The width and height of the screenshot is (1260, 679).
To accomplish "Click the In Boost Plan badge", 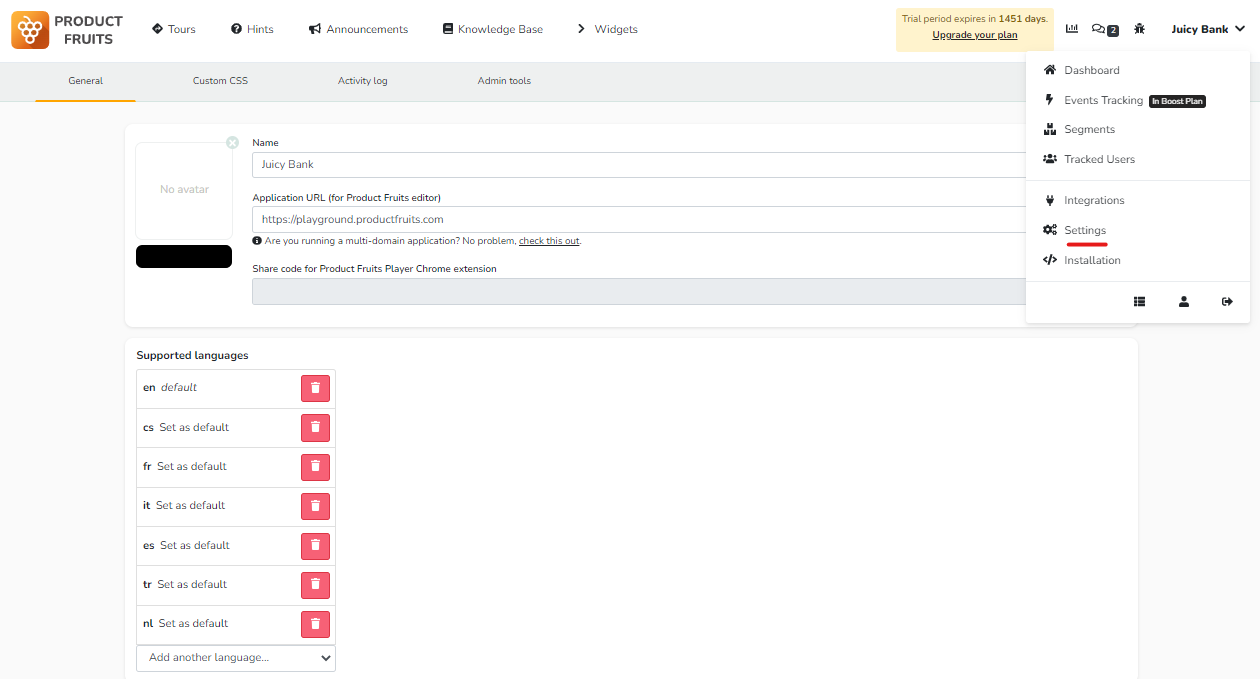I will pos(1177,101).
